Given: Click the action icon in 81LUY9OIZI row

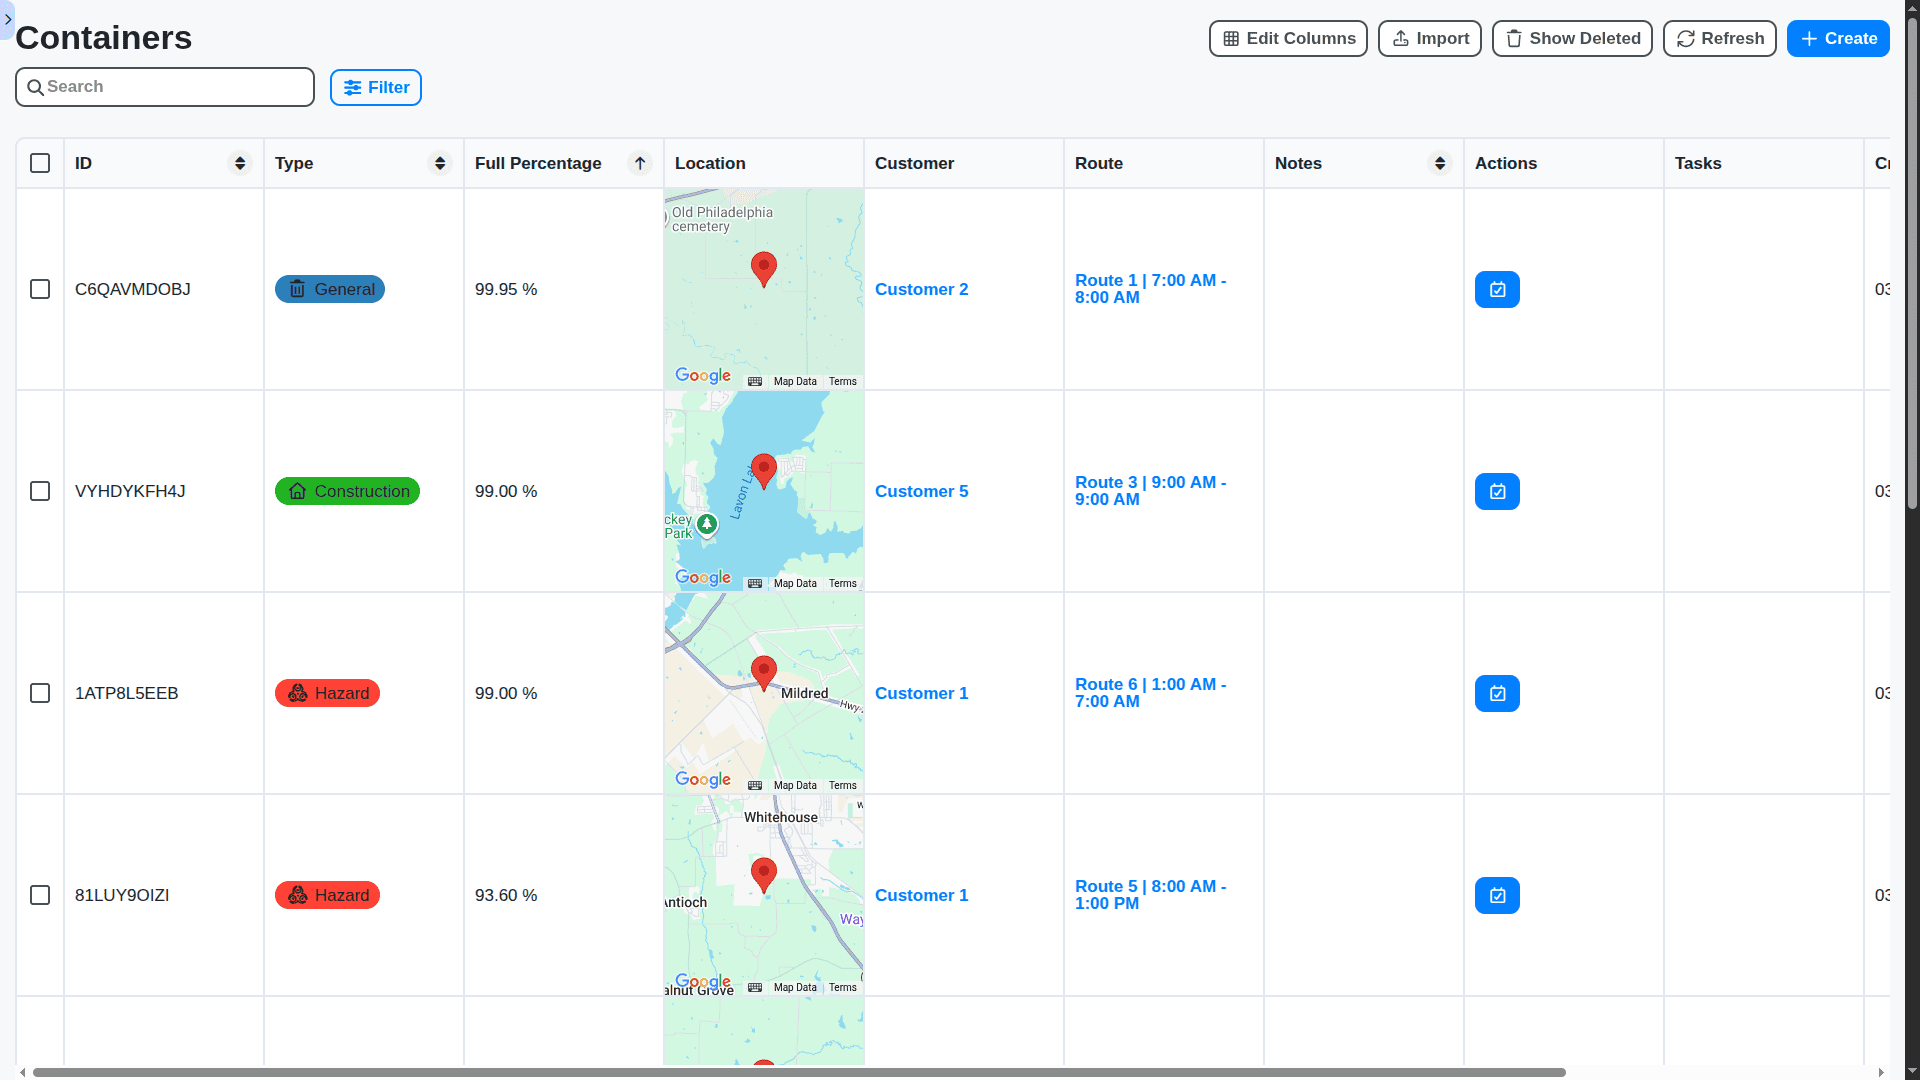Looking at the screenshot, I should (x=1497, y=895).
